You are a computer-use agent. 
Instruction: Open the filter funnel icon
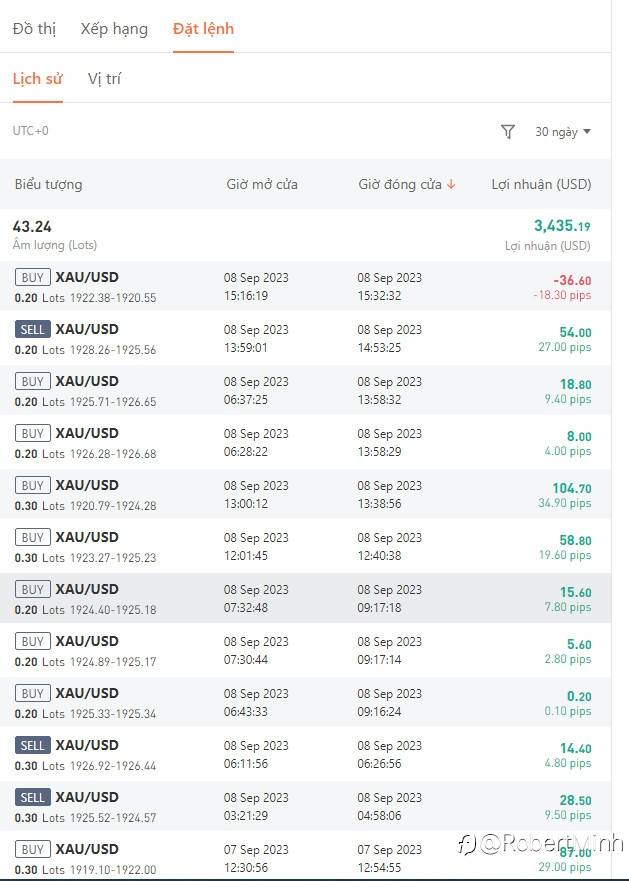(508, 132)
